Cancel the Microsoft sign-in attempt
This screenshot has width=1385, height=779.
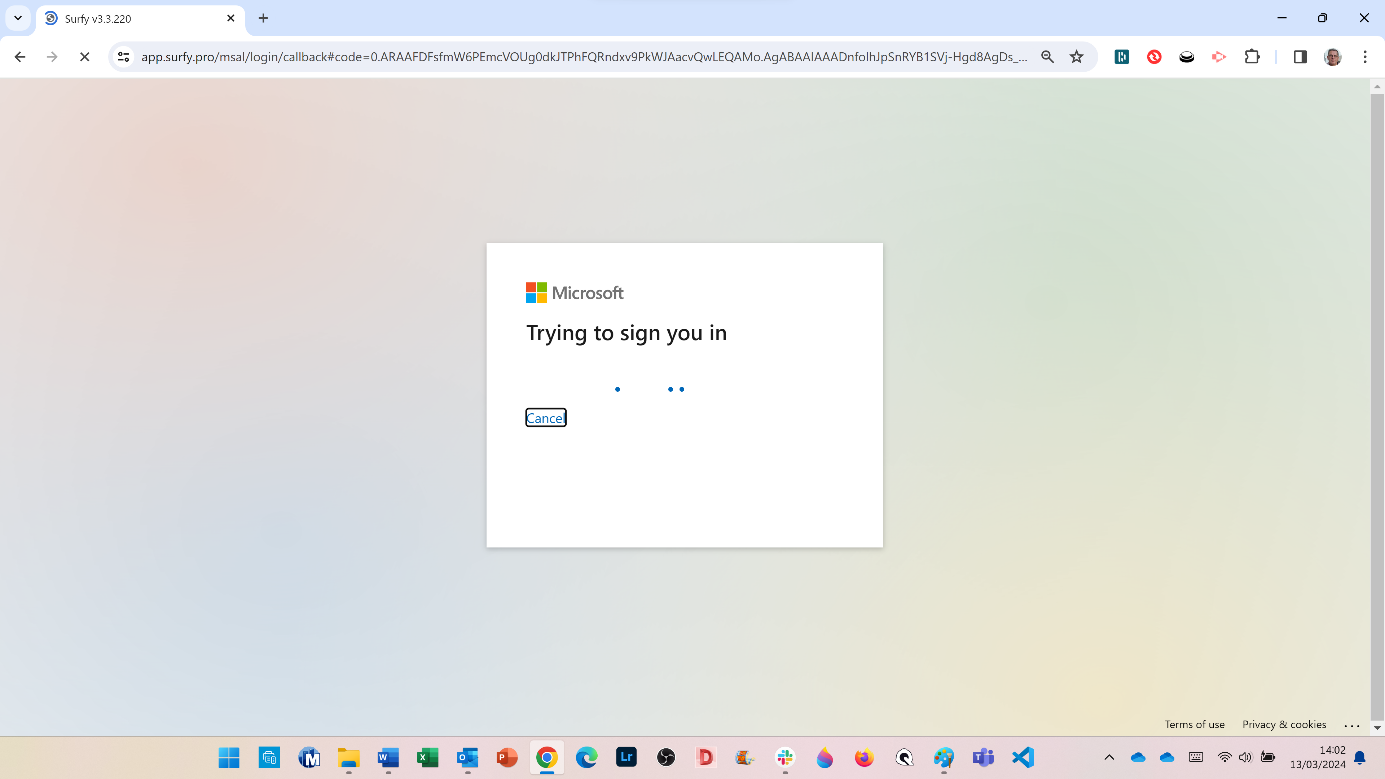click(546, 418)
